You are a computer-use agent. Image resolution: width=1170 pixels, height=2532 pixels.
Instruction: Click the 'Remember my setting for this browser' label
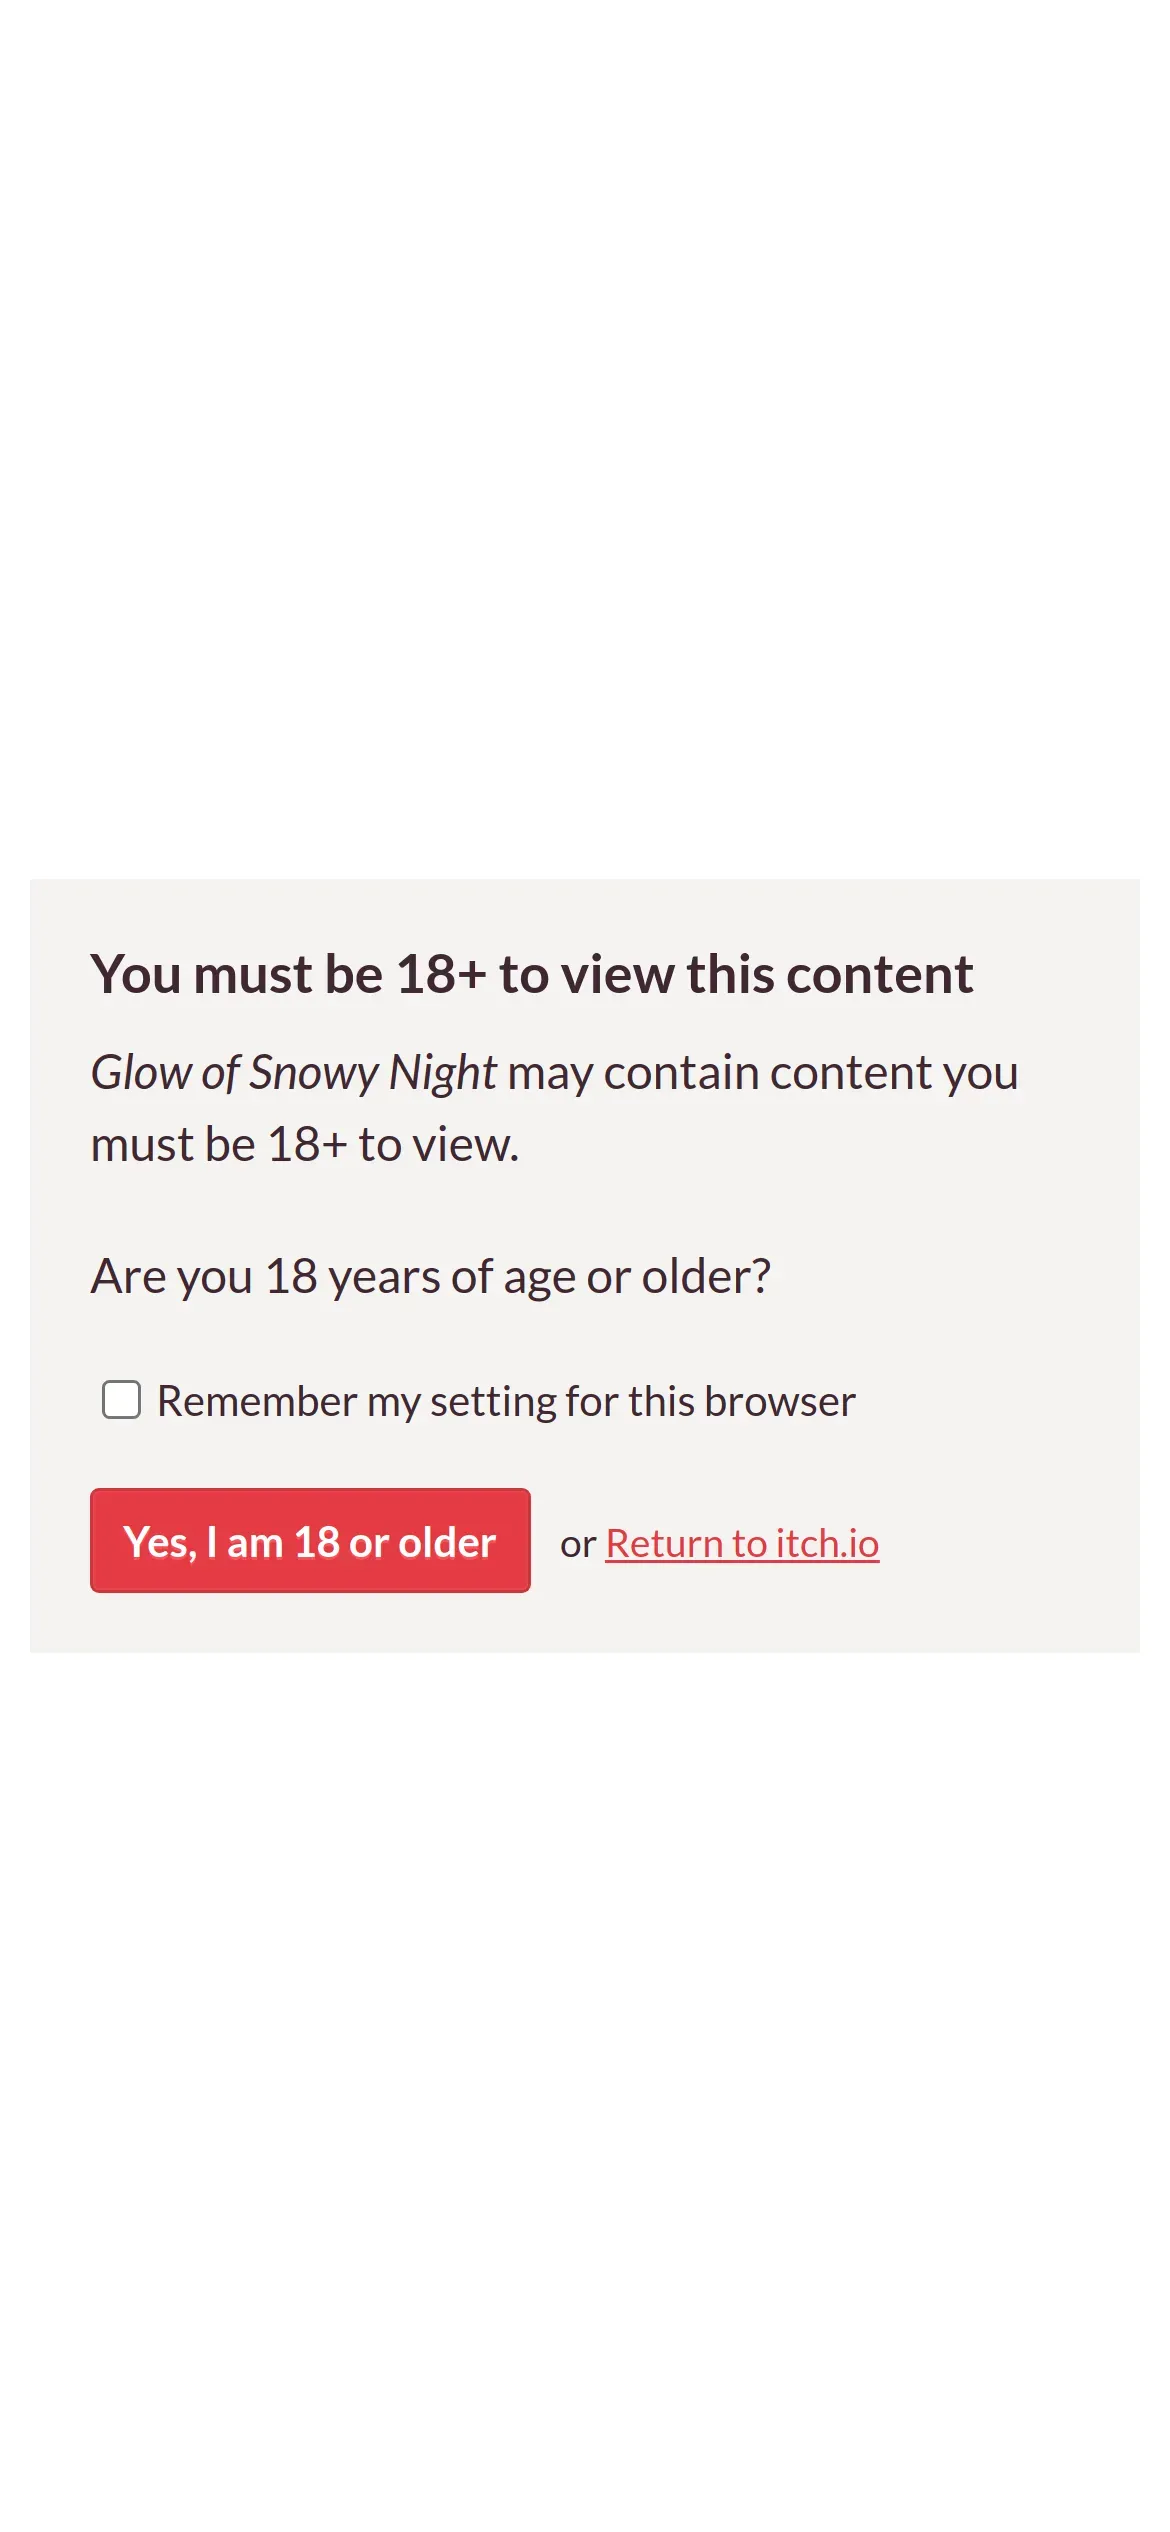point(506,1402)
